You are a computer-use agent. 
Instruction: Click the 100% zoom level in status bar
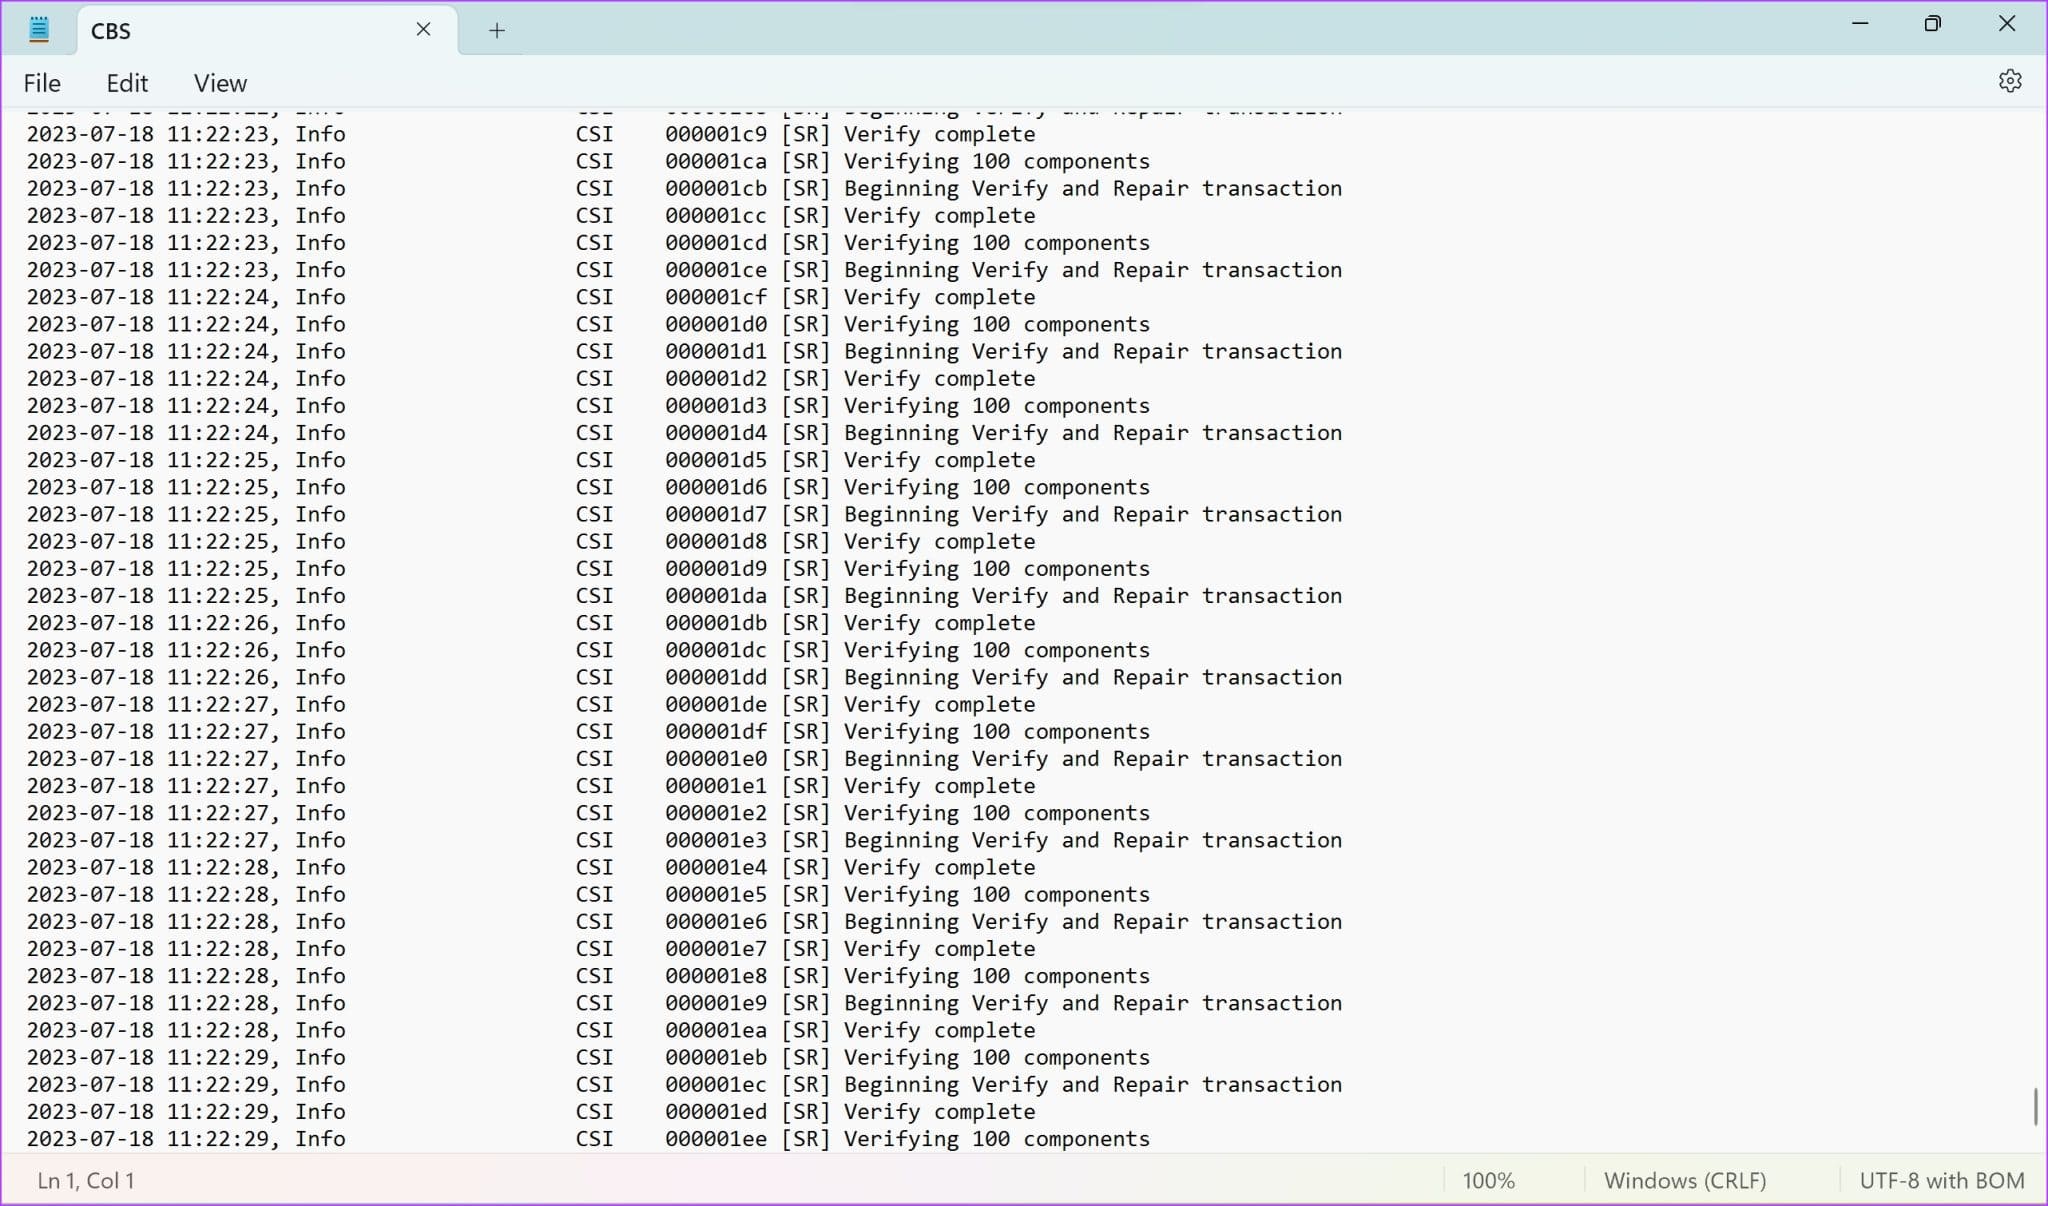[x=1488, y=1180]
